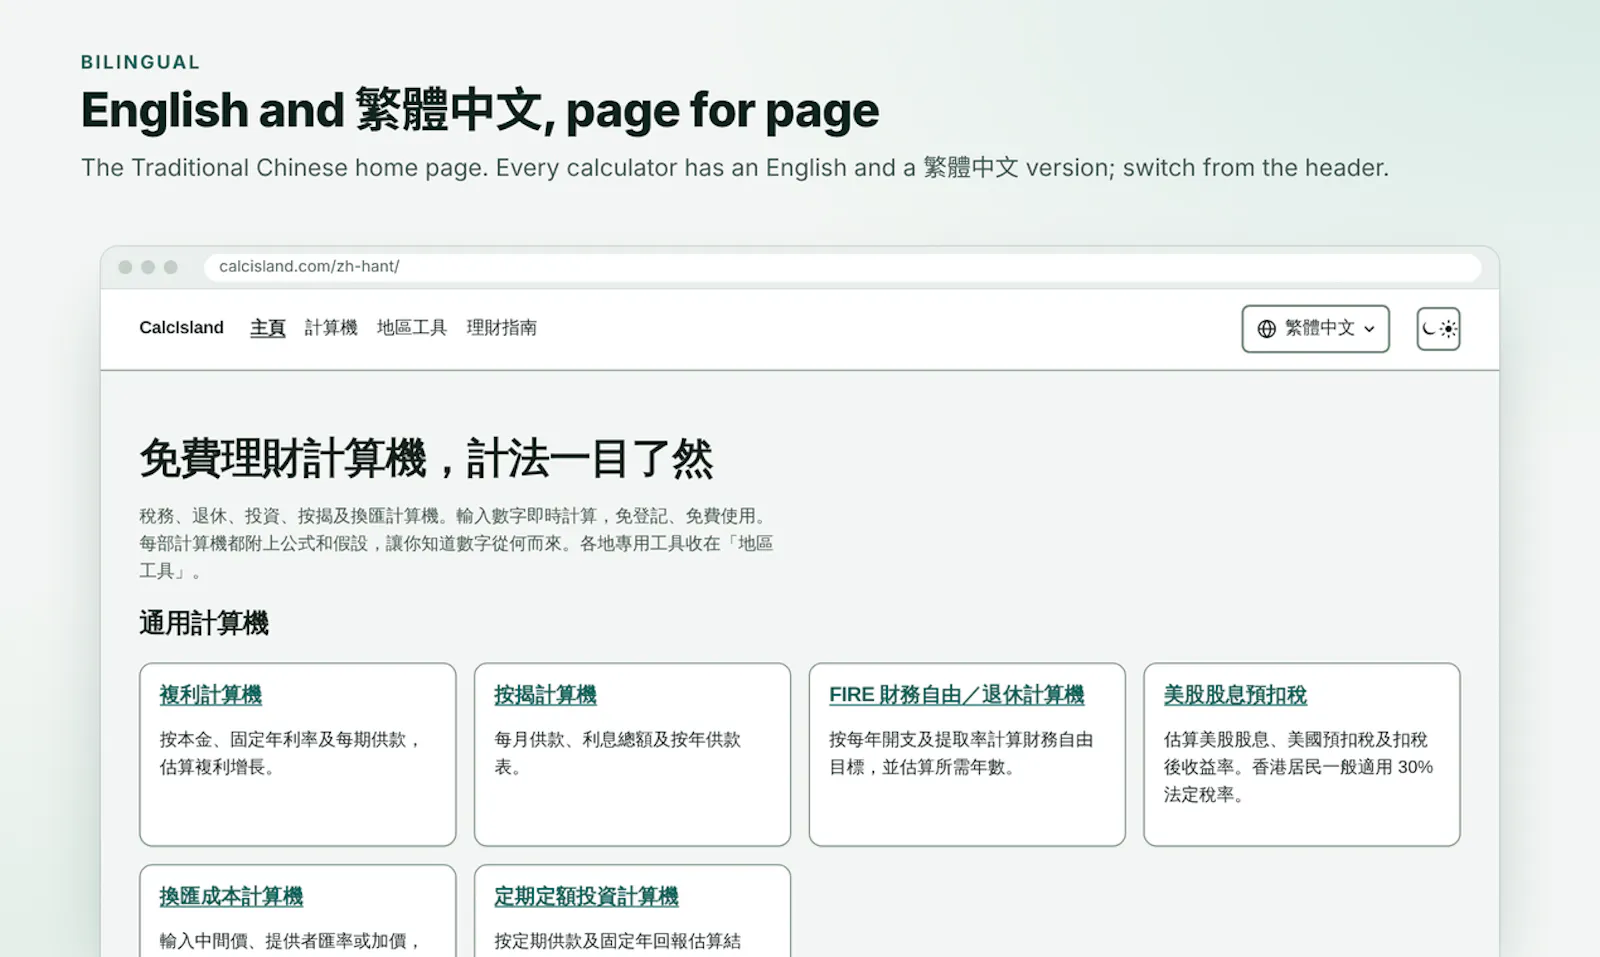Open the 複利計算機 link
Viewport: 1600px width, 957px height.
pyautogui.click(x=211, y=695)
